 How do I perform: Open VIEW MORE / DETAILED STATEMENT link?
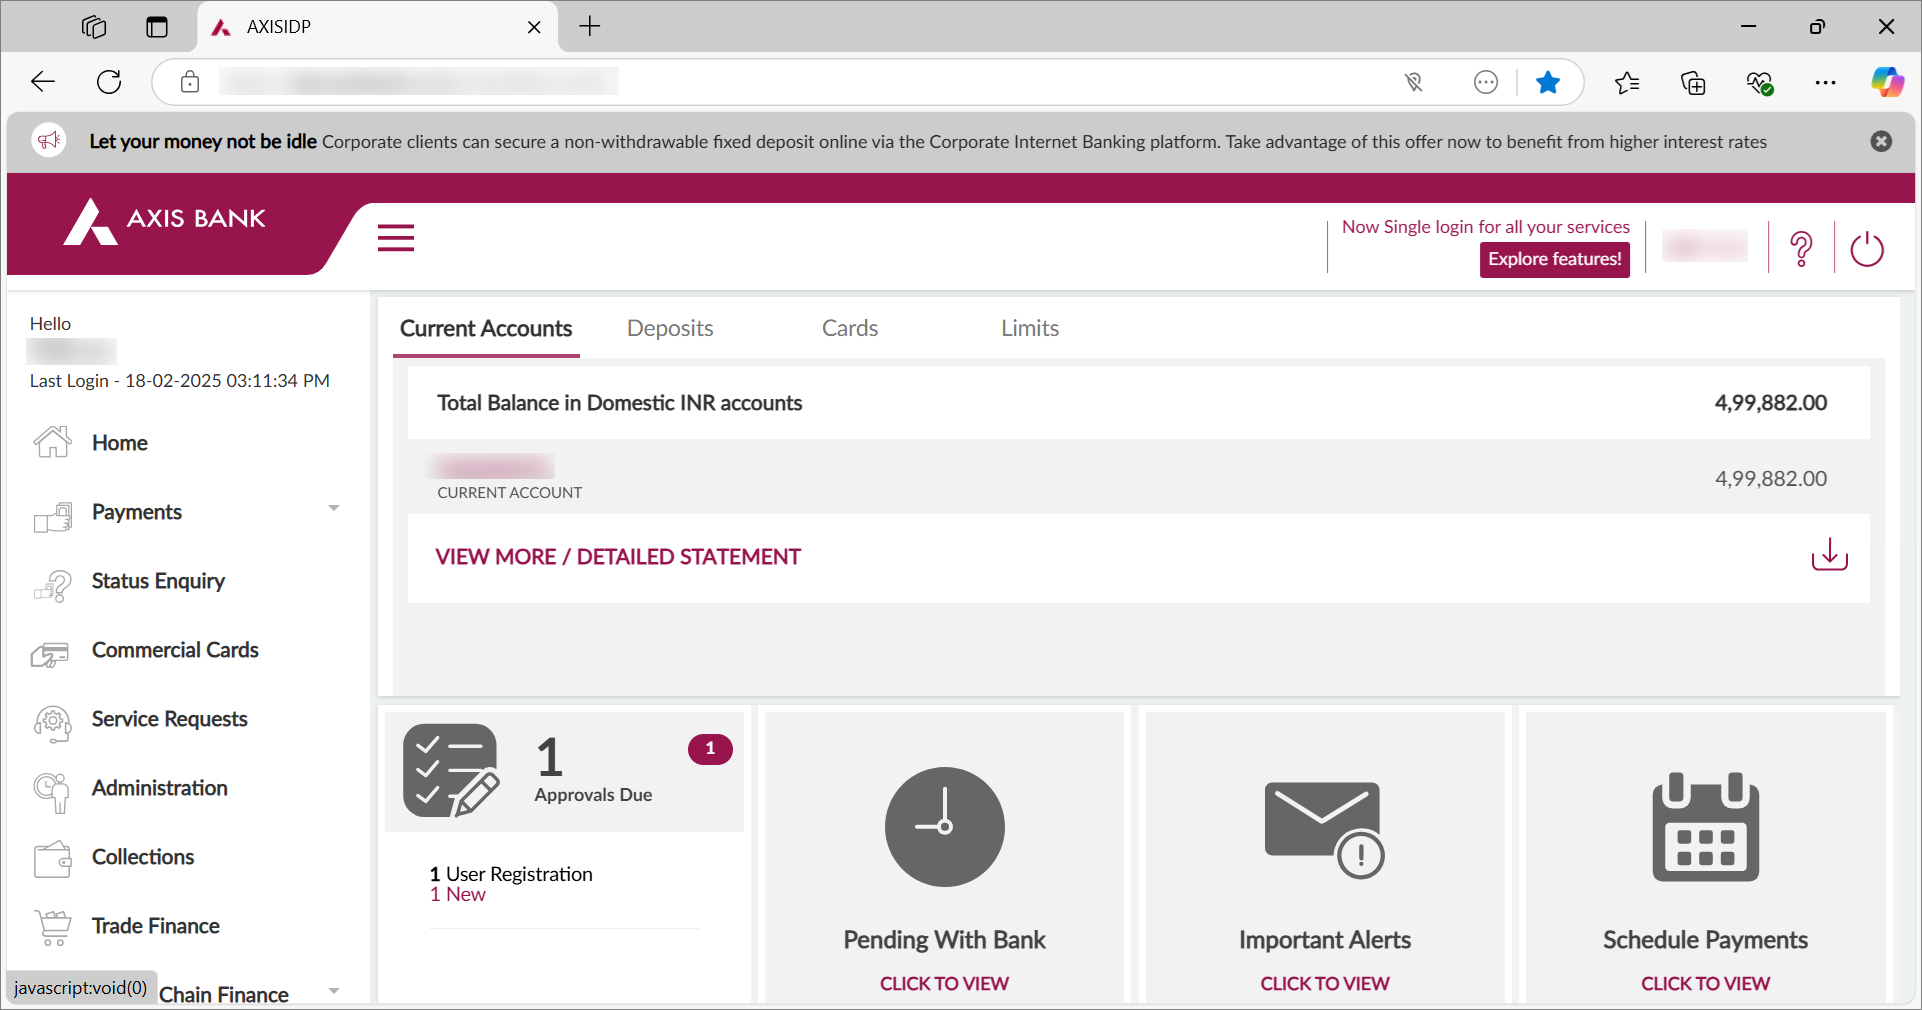click(618, 557)
